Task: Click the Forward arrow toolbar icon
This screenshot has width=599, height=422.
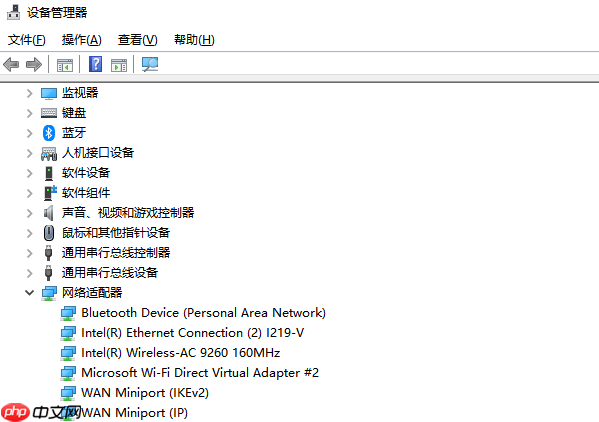Action: pyautogui.click(x=34, y=64)
